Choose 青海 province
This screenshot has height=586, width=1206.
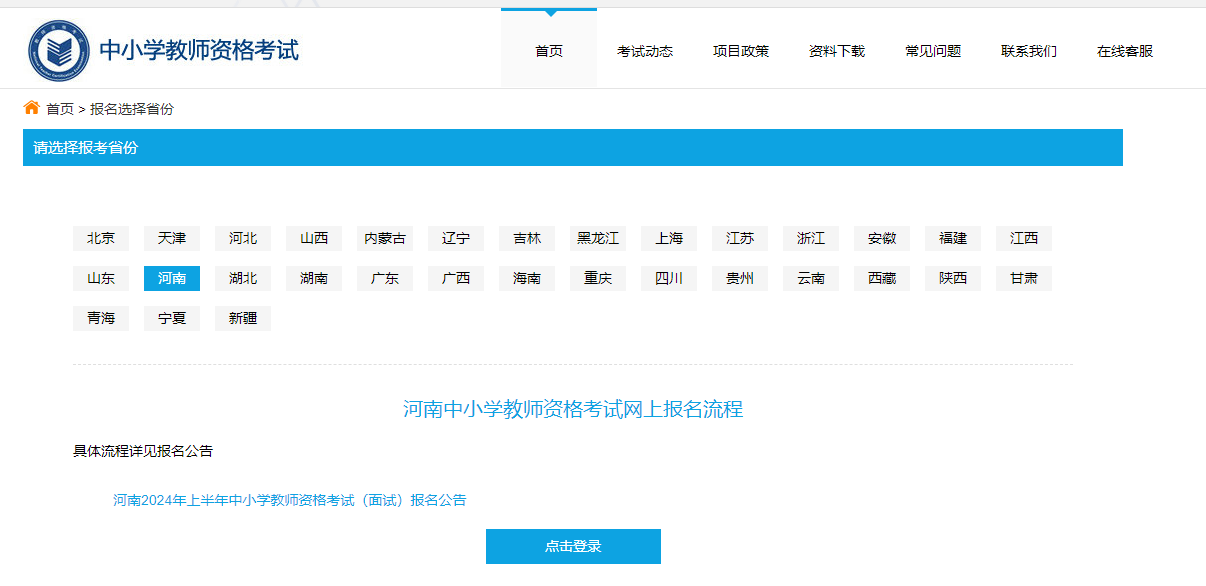pos(101,318)
